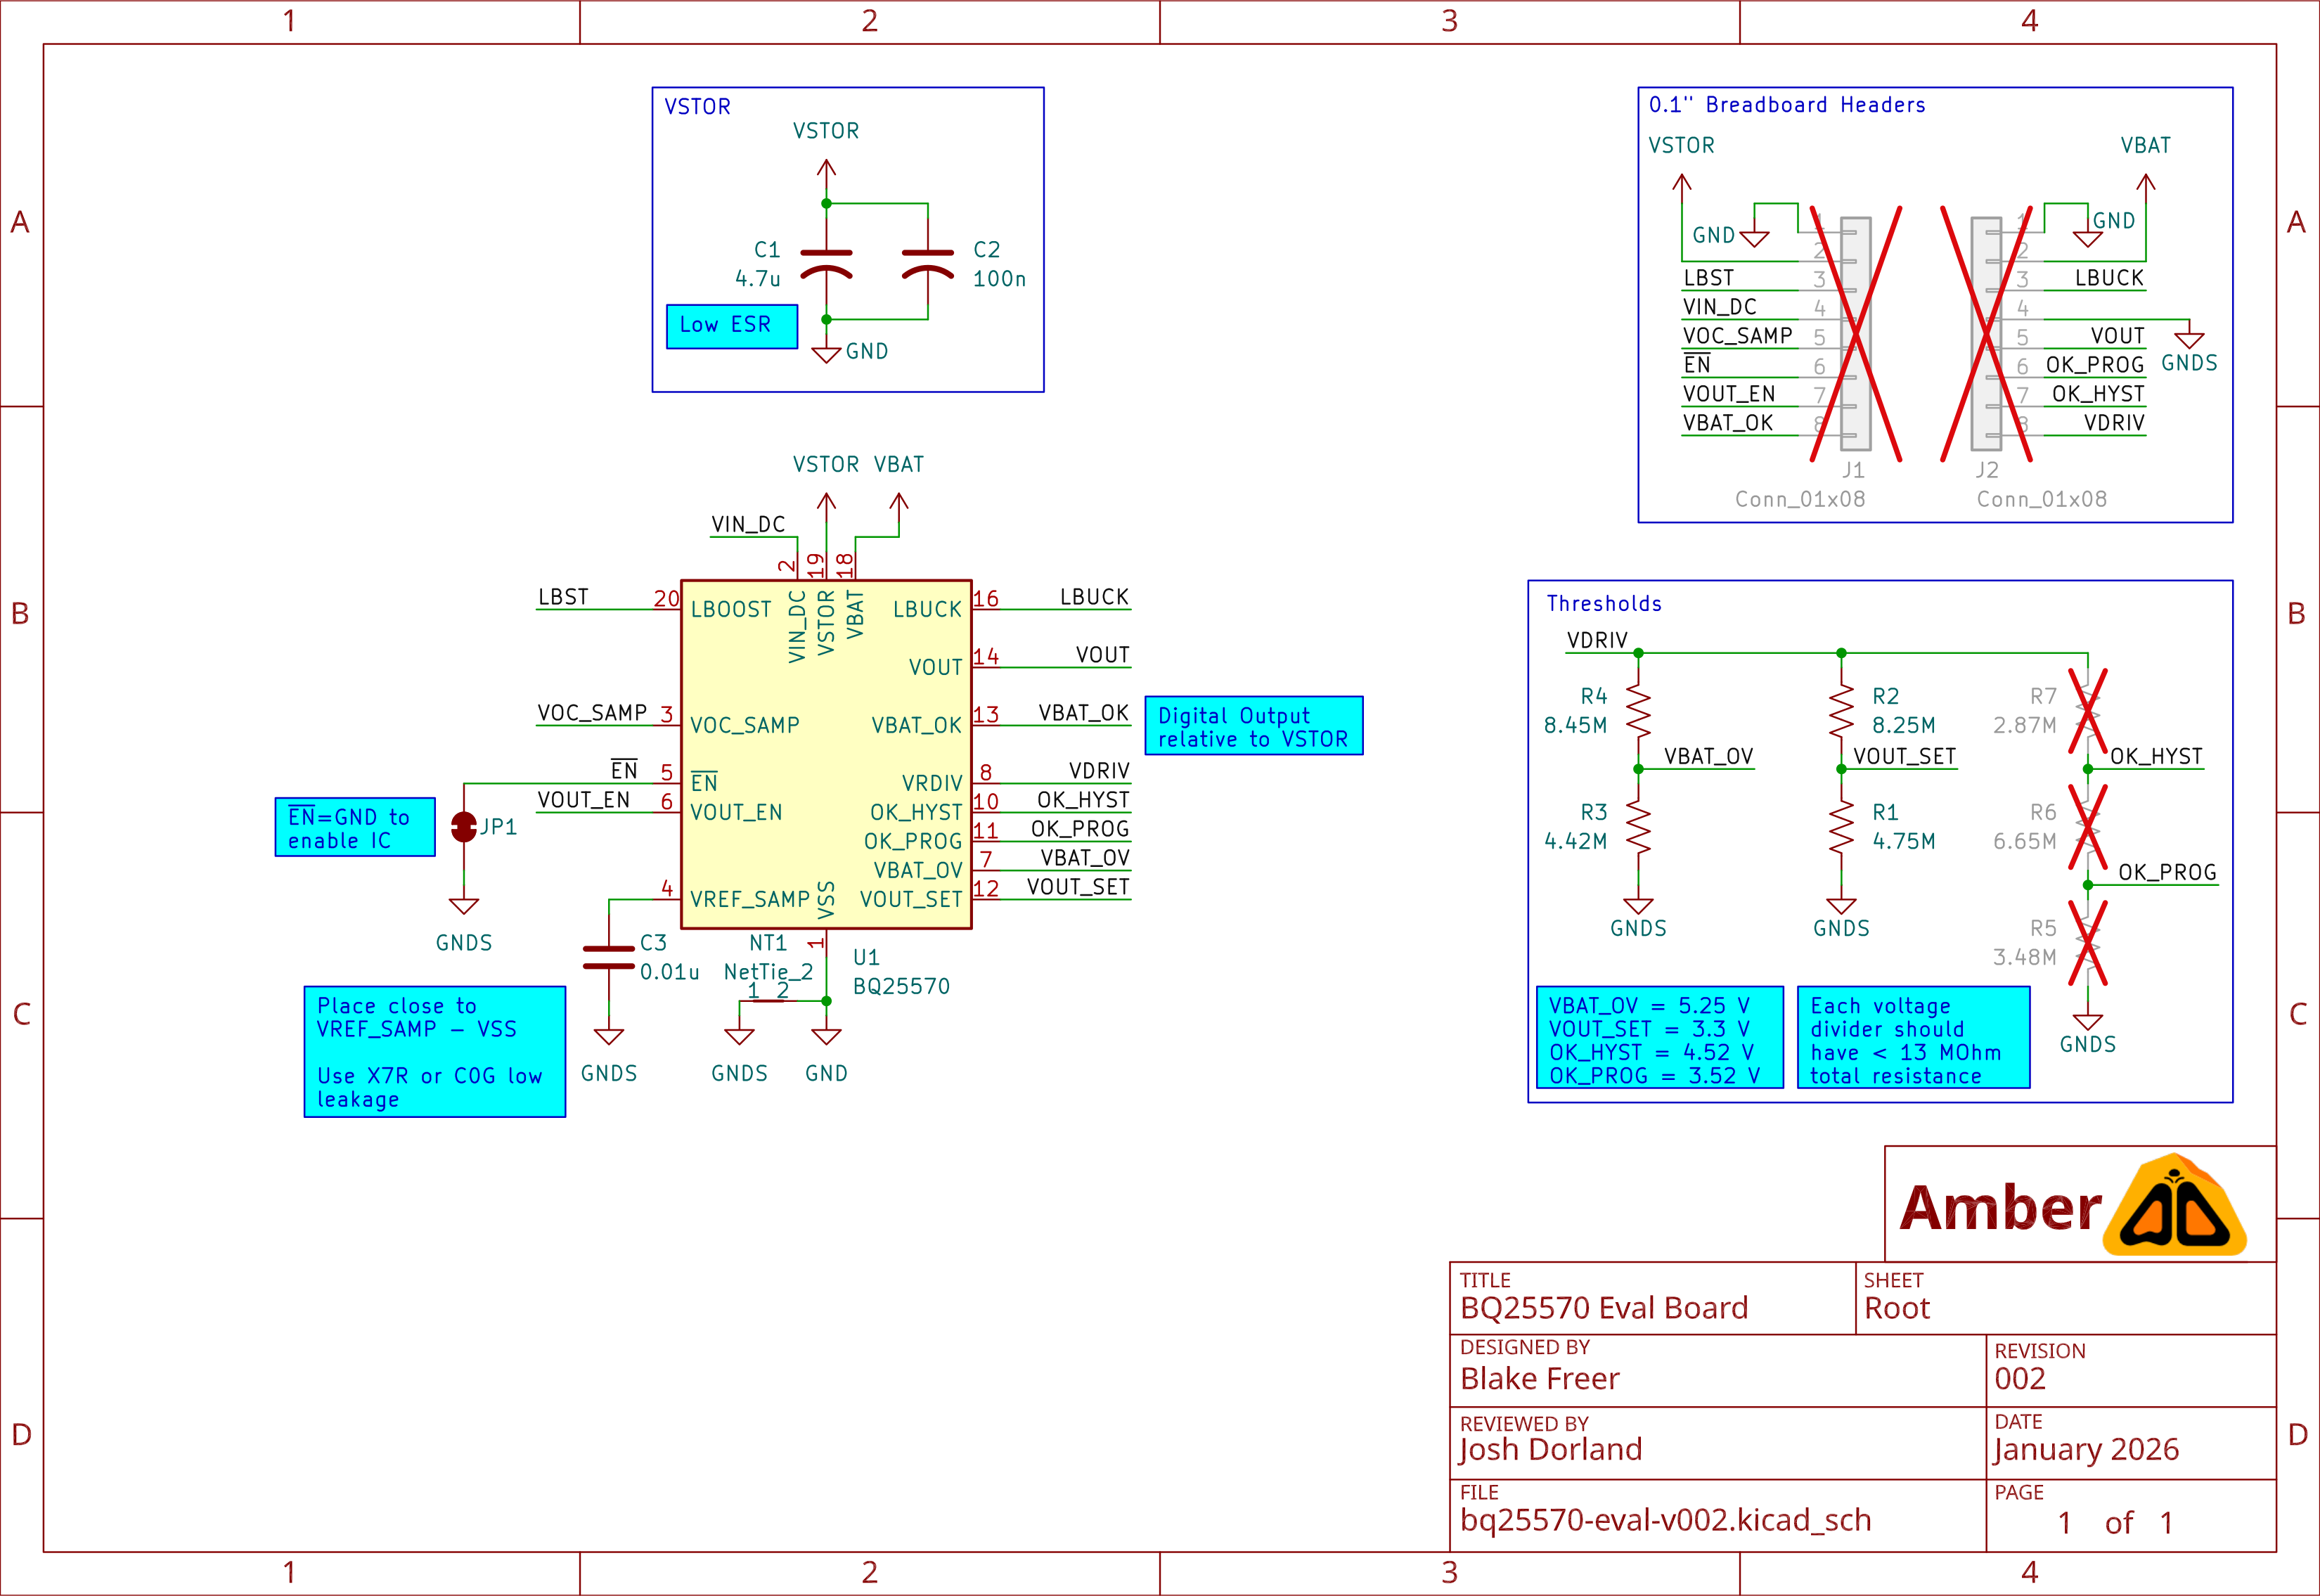Select the Low ESR note box
The height and width of the screenshot is (1596, 2320).
[x=731, y=326]
